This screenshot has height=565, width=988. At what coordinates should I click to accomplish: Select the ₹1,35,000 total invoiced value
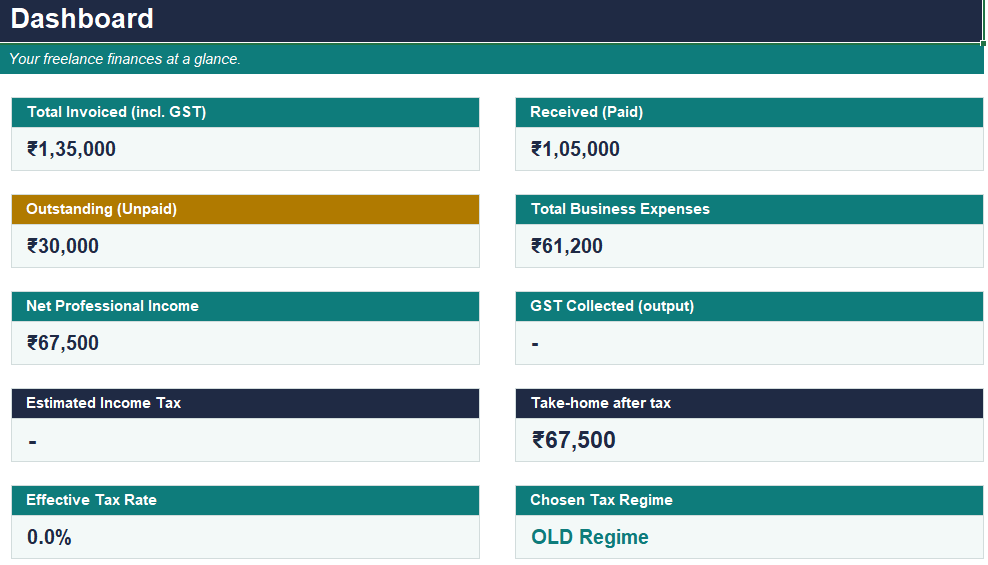pyautogui.click(x=71, y=149)
